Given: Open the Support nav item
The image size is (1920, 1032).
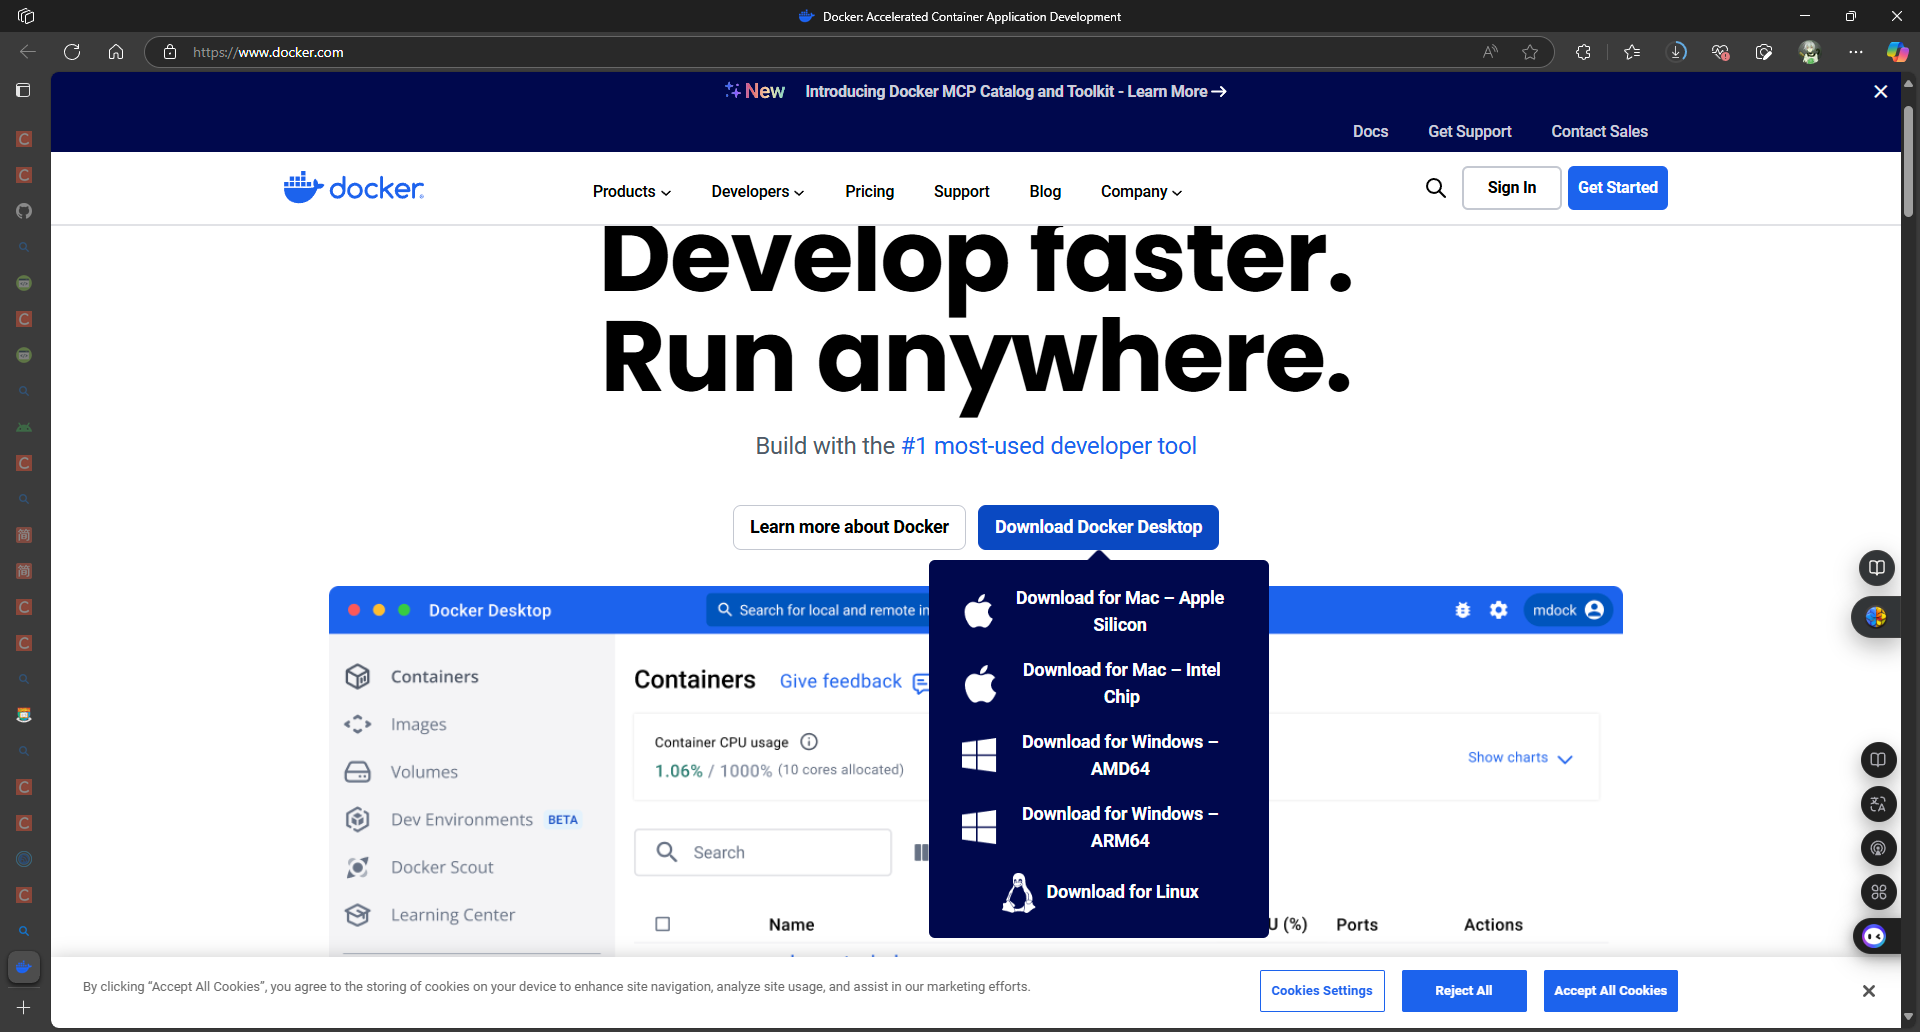Looking at the screenshot, I should coord(961,191).
